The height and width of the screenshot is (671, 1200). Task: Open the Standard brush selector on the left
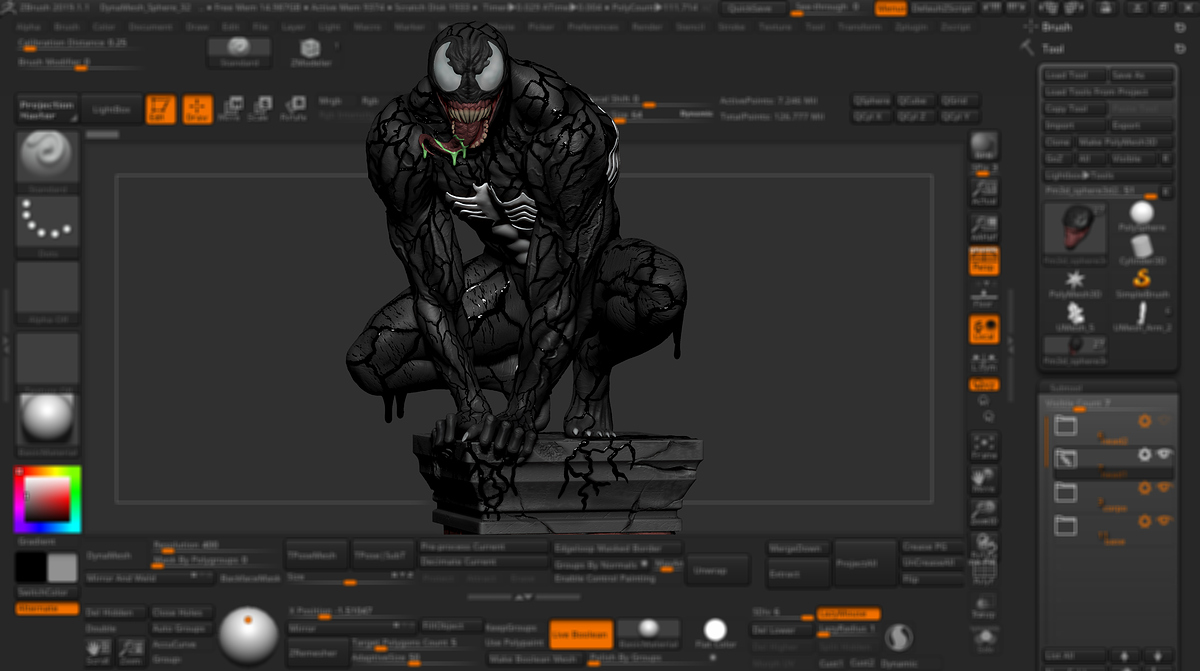click(x=47, y=155)
